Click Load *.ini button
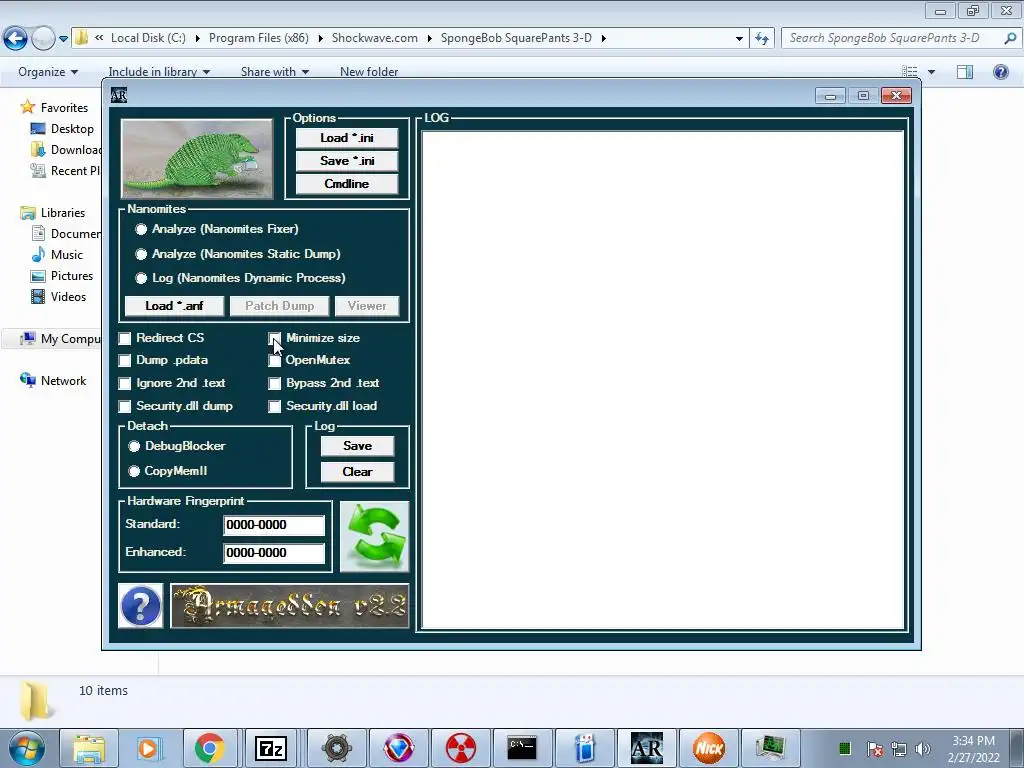Screen dimensions: 1024x768 pos(347,138)
